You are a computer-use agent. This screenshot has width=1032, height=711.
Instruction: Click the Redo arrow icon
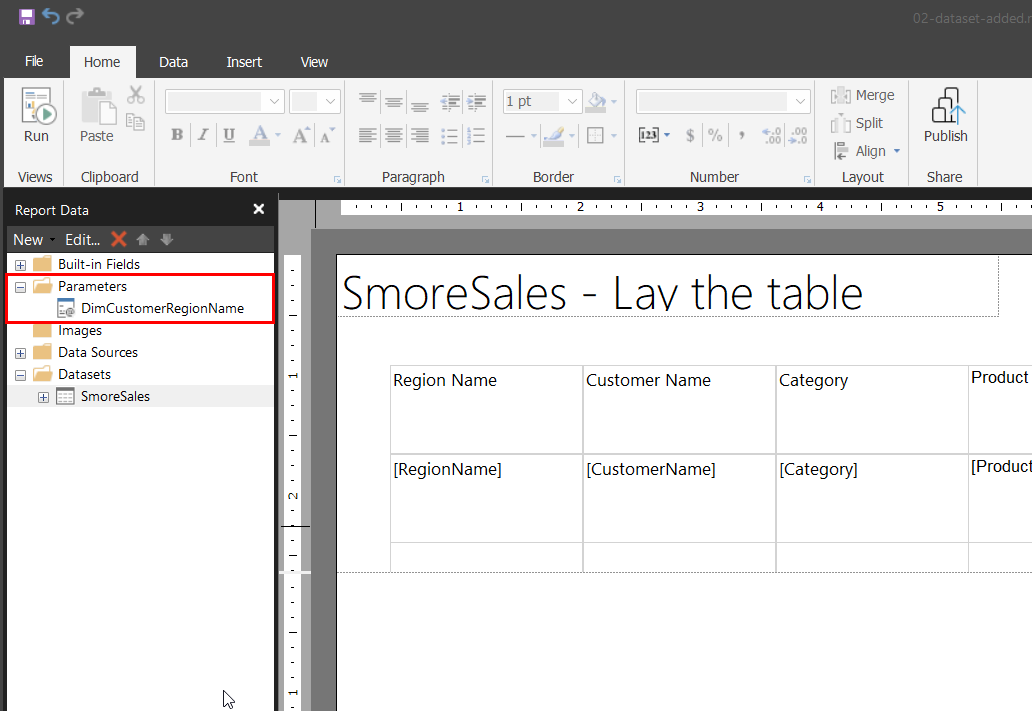tap(75, 16)
